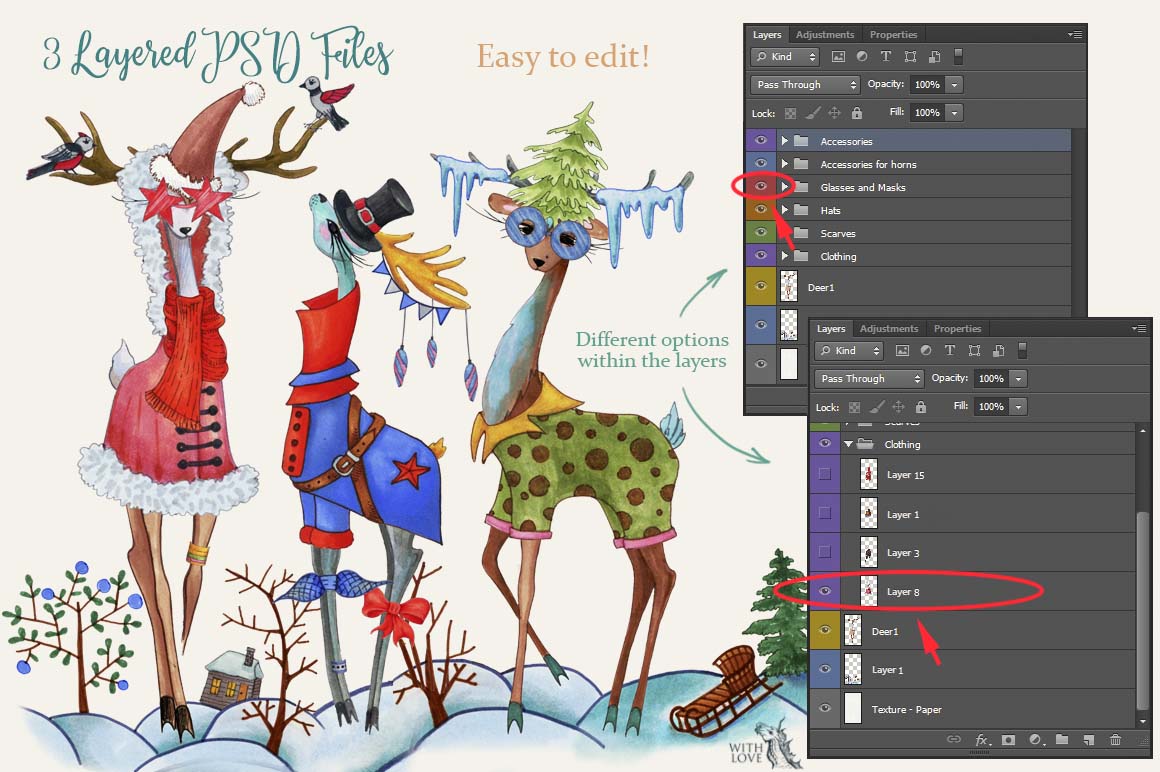Viewport: 1160px width, 772px height.
Task: Switch to Properties tab in the lower panel
Action: click(x=957, y=329)
